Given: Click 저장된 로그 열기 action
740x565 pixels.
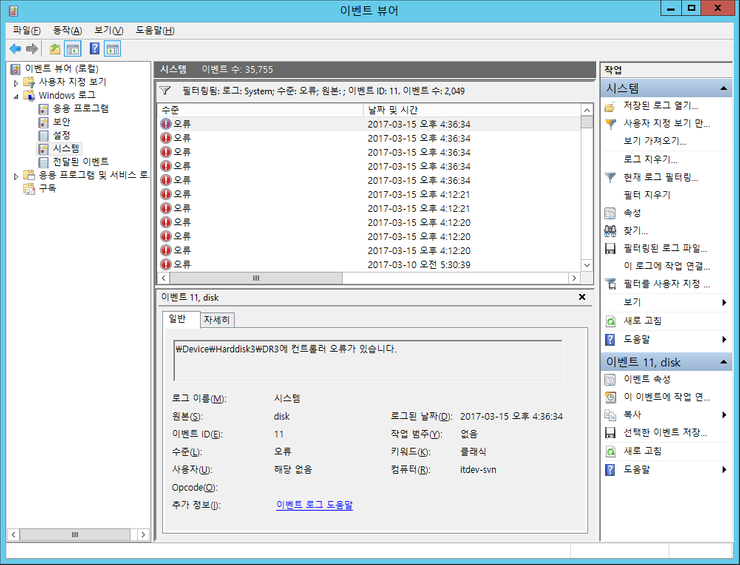Looking at the screenshot, I should click(660, 106).
